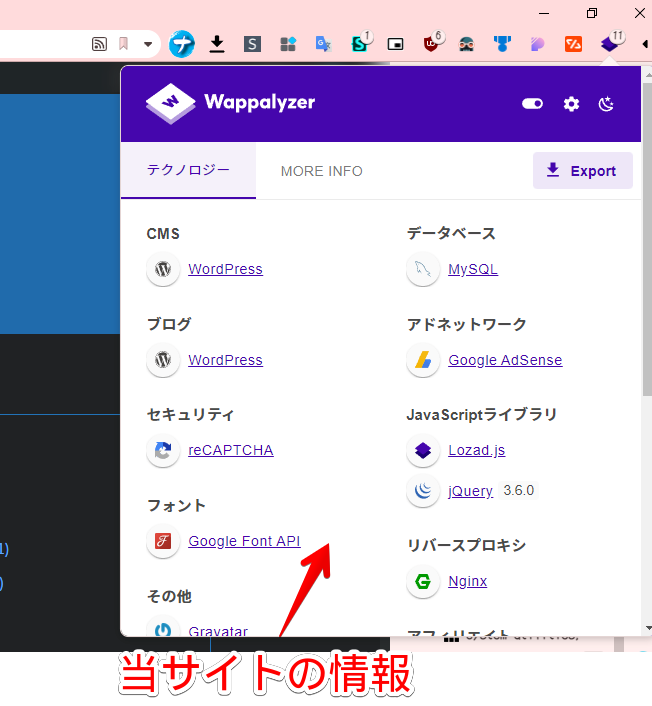
Task: Open the Google Font API link
Action: [x=244, y=541]
